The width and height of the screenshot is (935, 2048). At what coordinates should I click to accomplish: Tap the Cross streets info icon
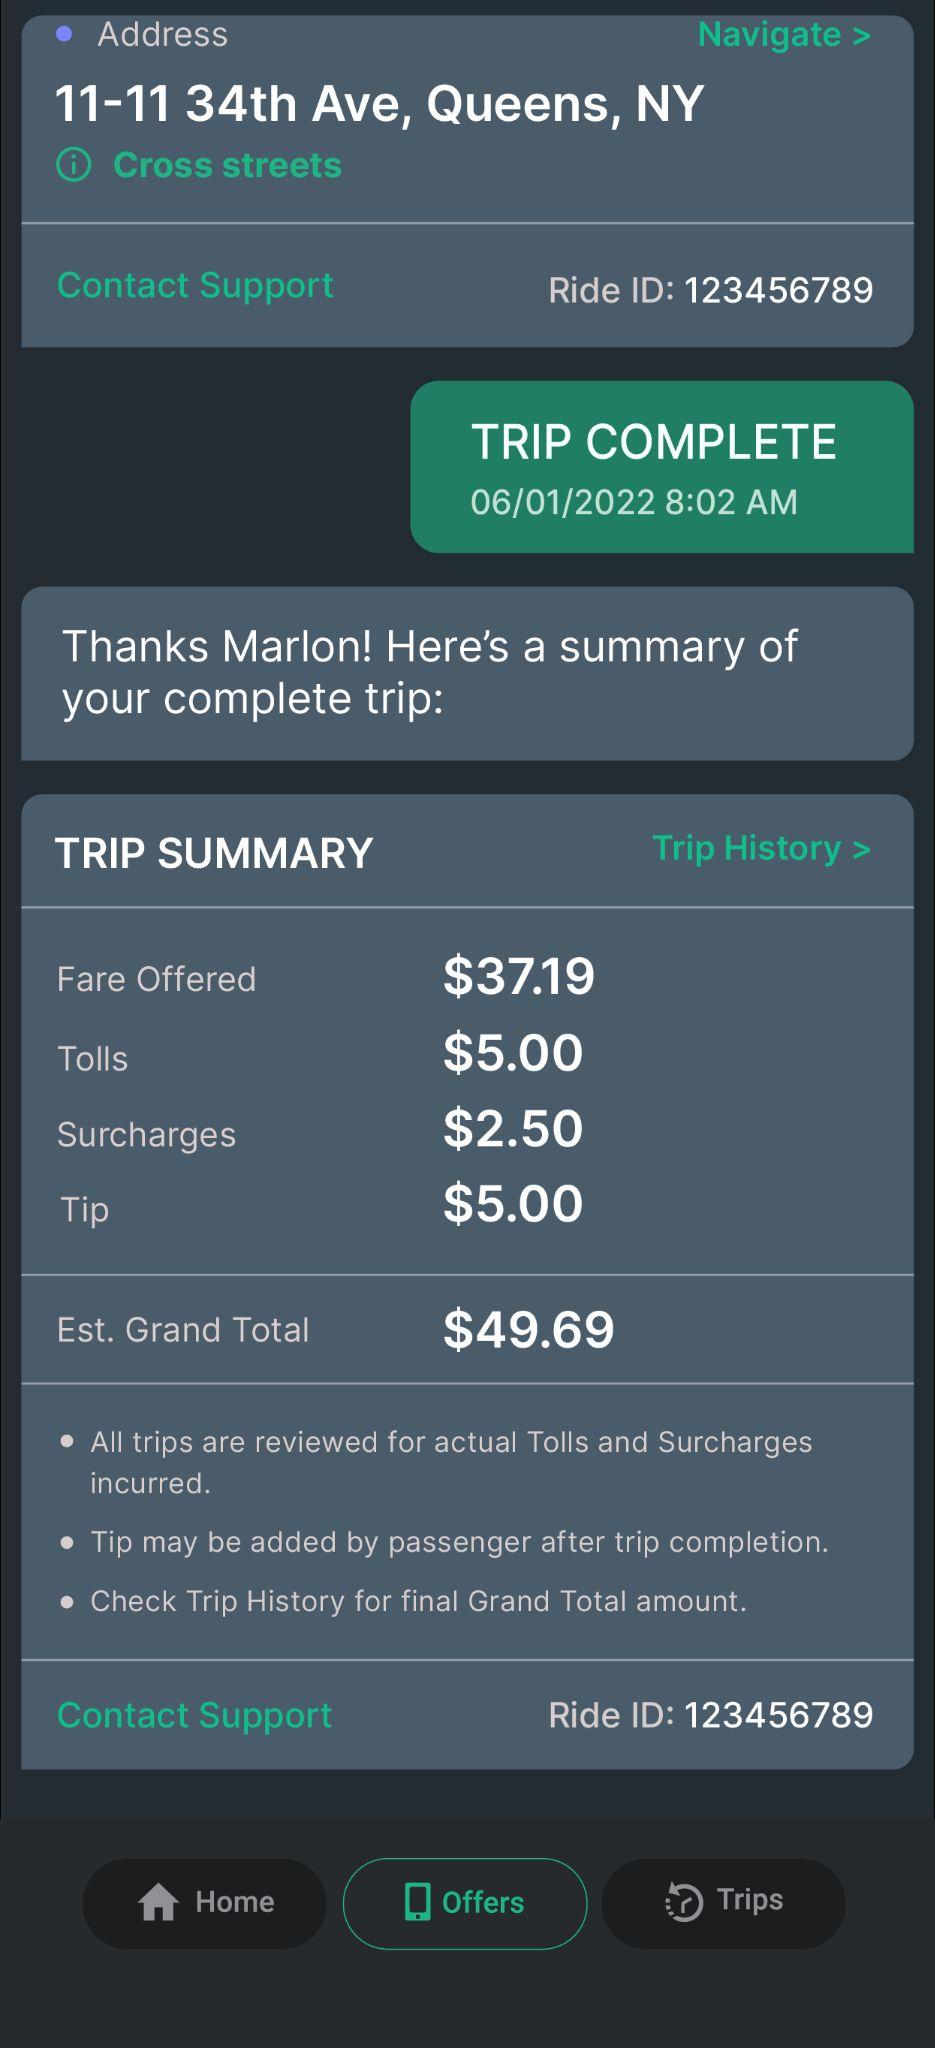point(74,165)
